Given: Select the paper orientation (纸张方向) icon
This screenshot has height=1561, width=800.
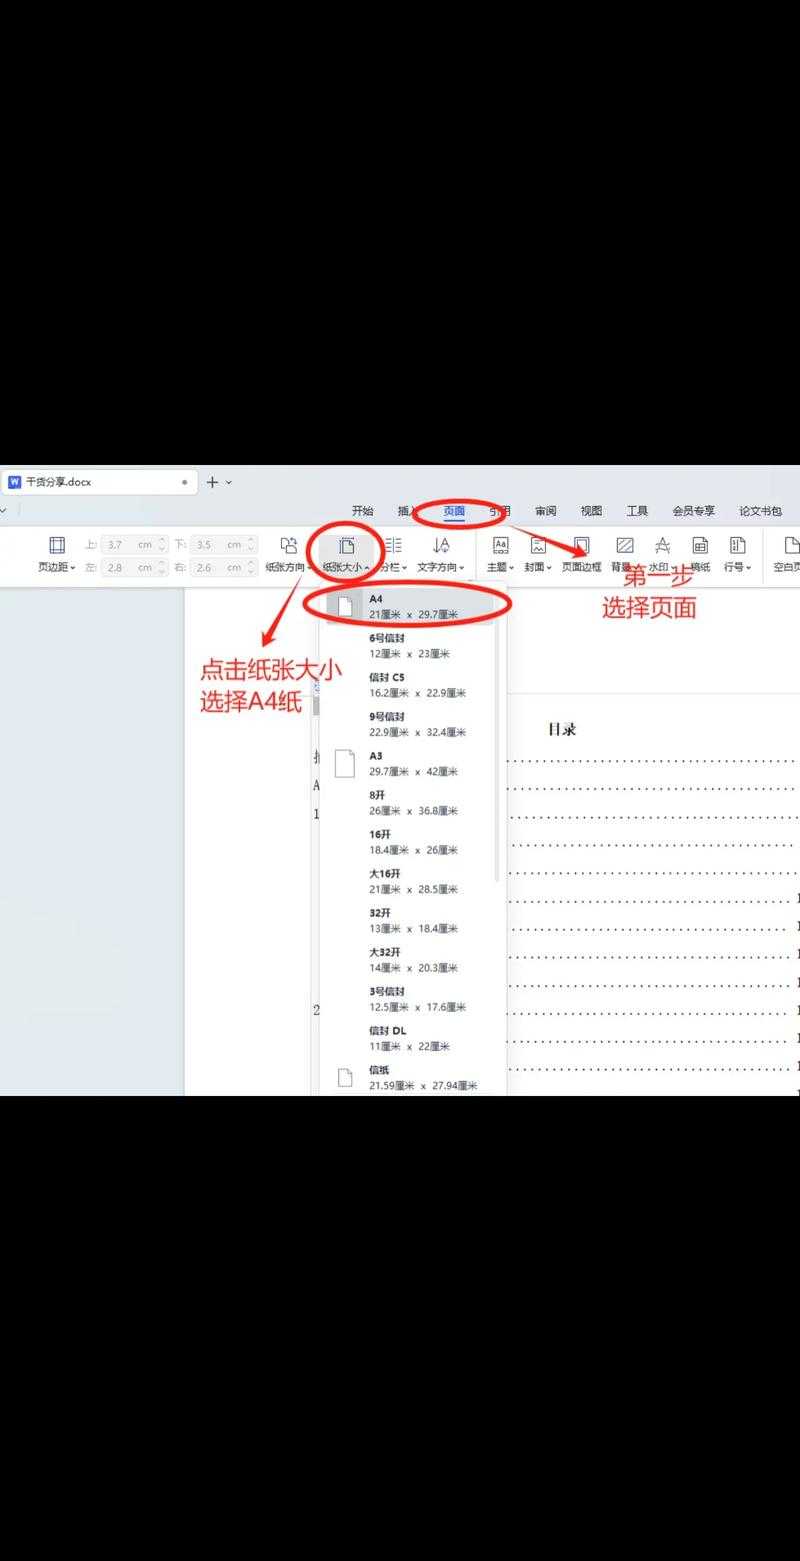Looking at the screenshot, I should tap(289, 545).
